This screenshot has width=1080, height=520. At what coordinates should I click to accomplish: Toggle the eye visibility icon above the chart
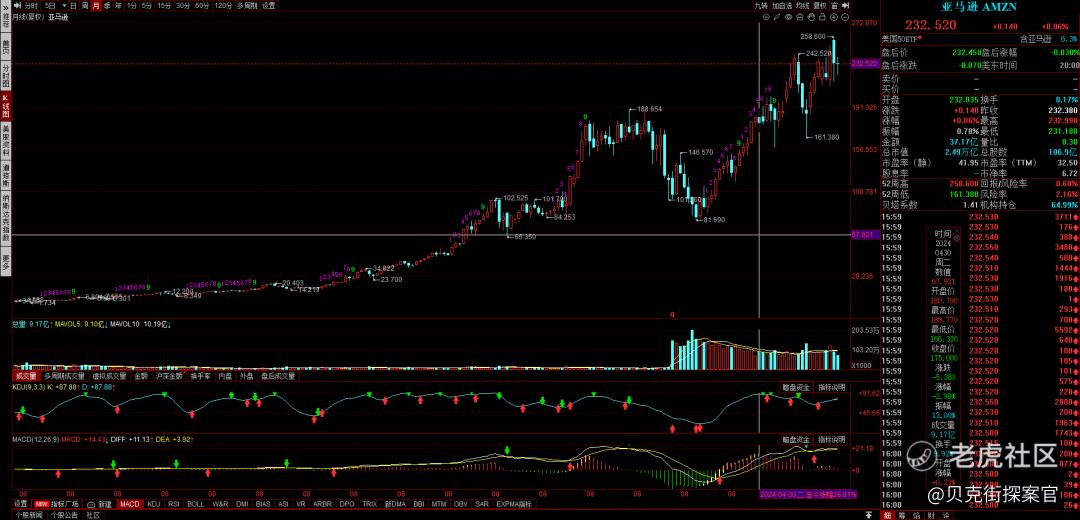point(789,17)
